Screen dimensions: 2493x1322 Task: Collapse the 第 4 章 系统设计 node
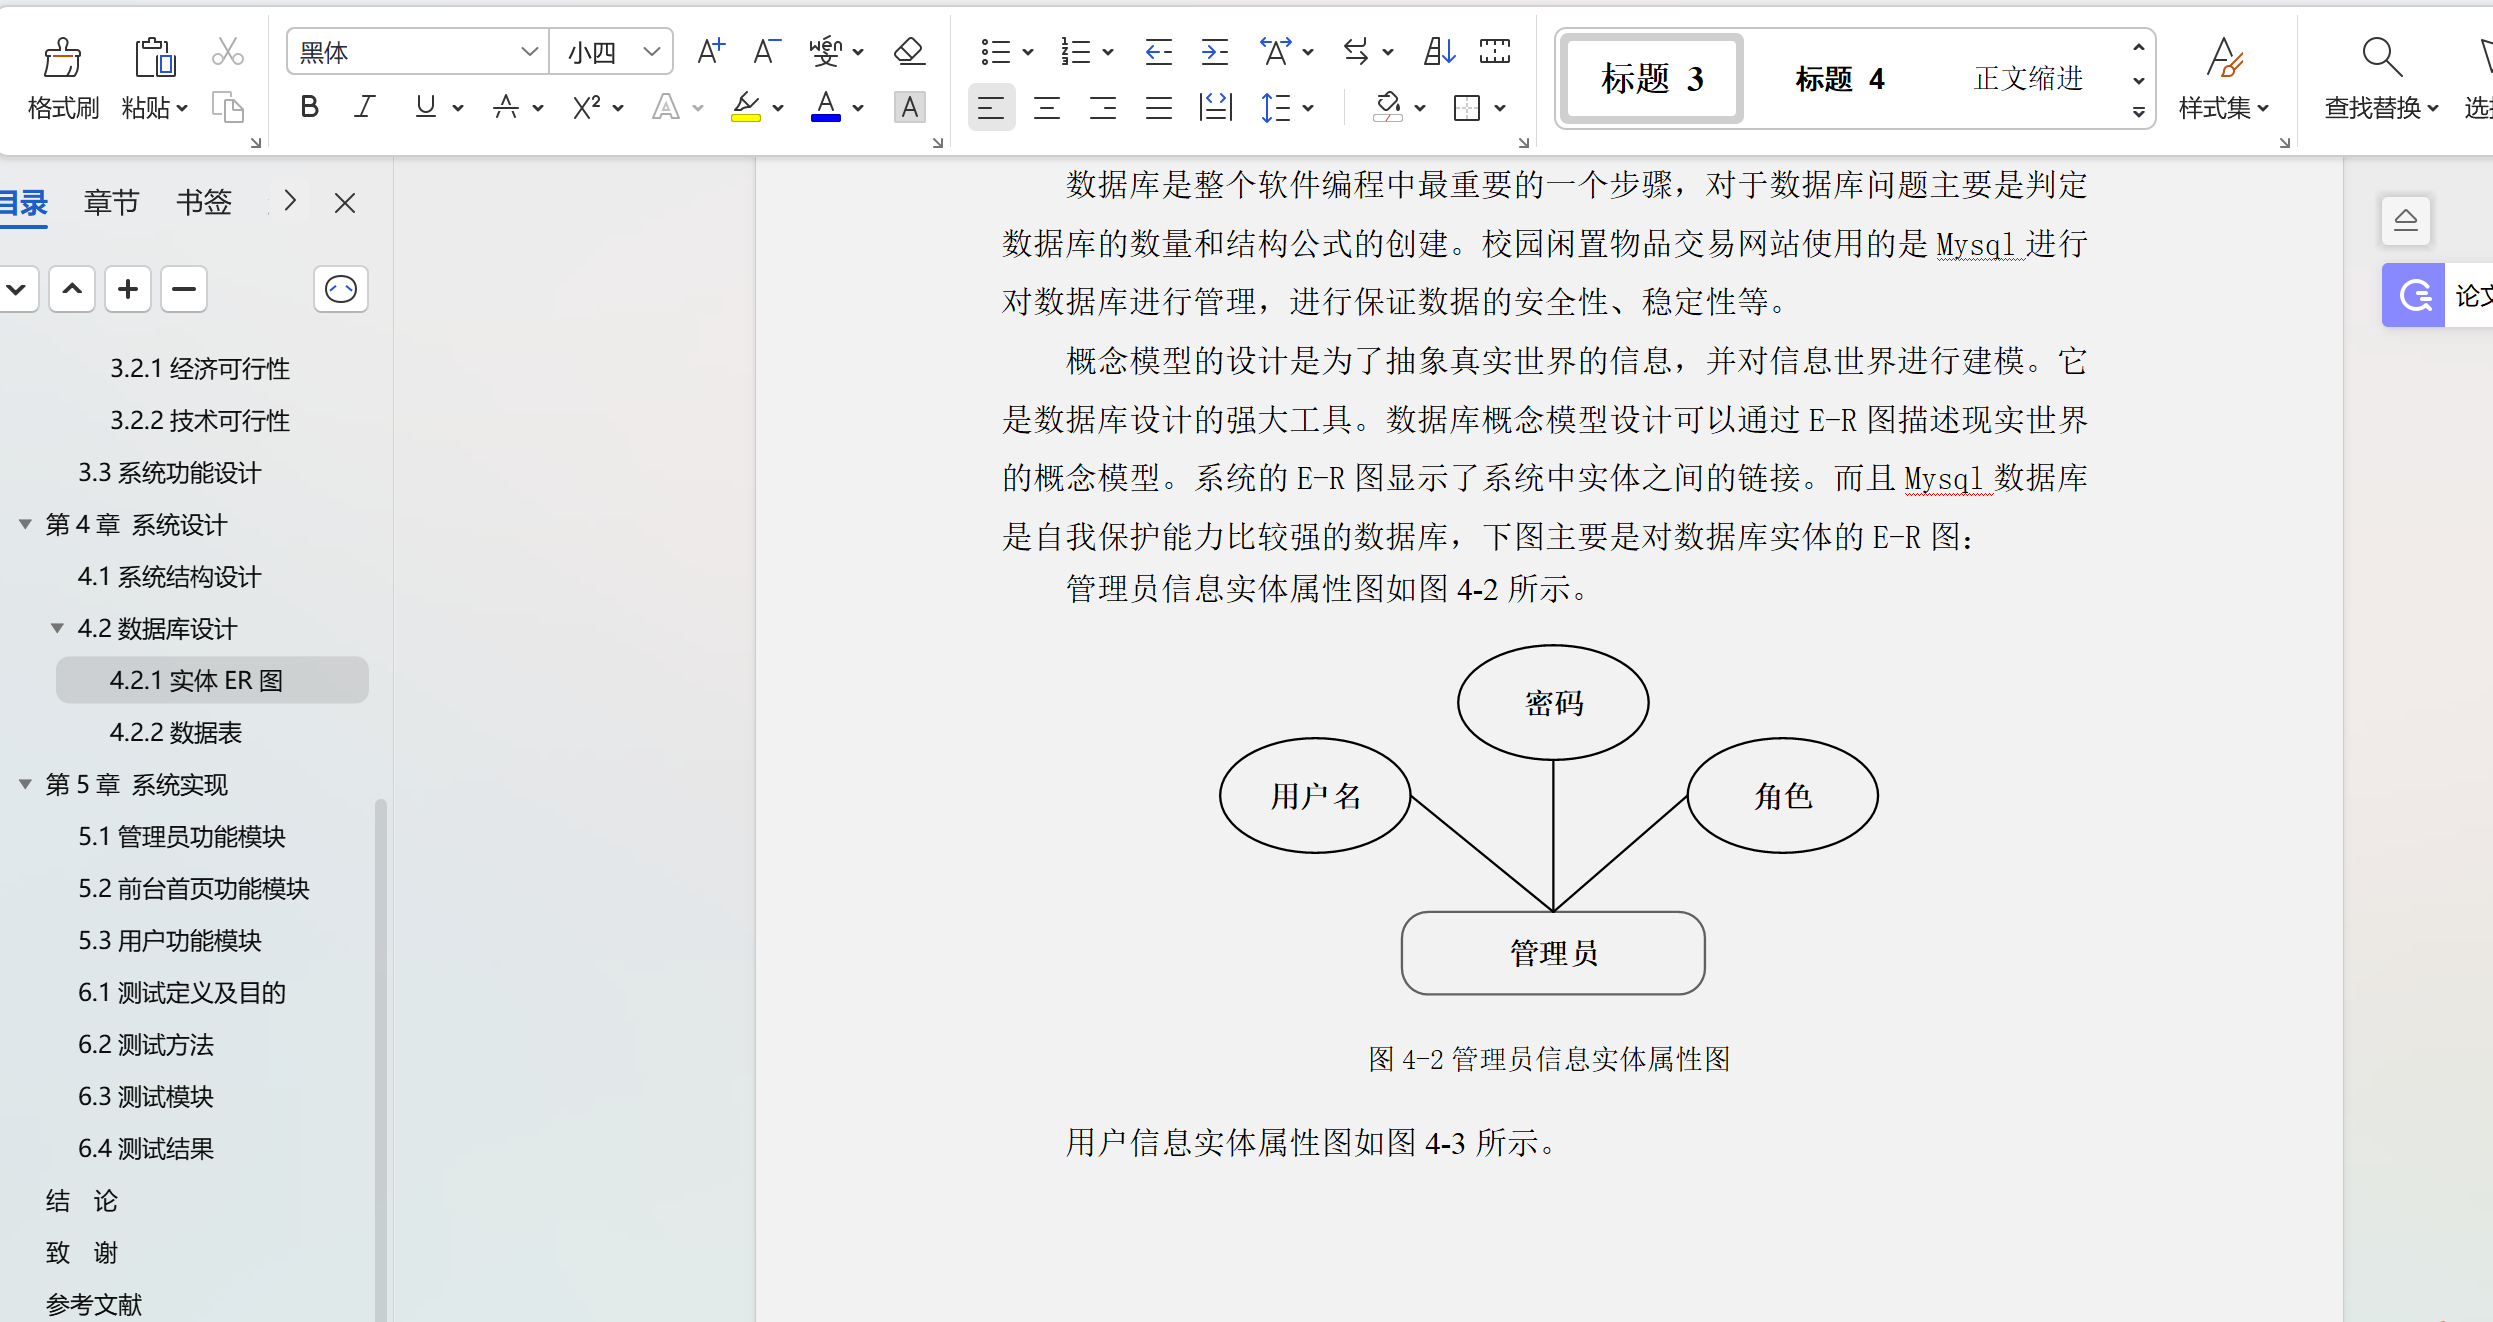click(x=25, y=524)
